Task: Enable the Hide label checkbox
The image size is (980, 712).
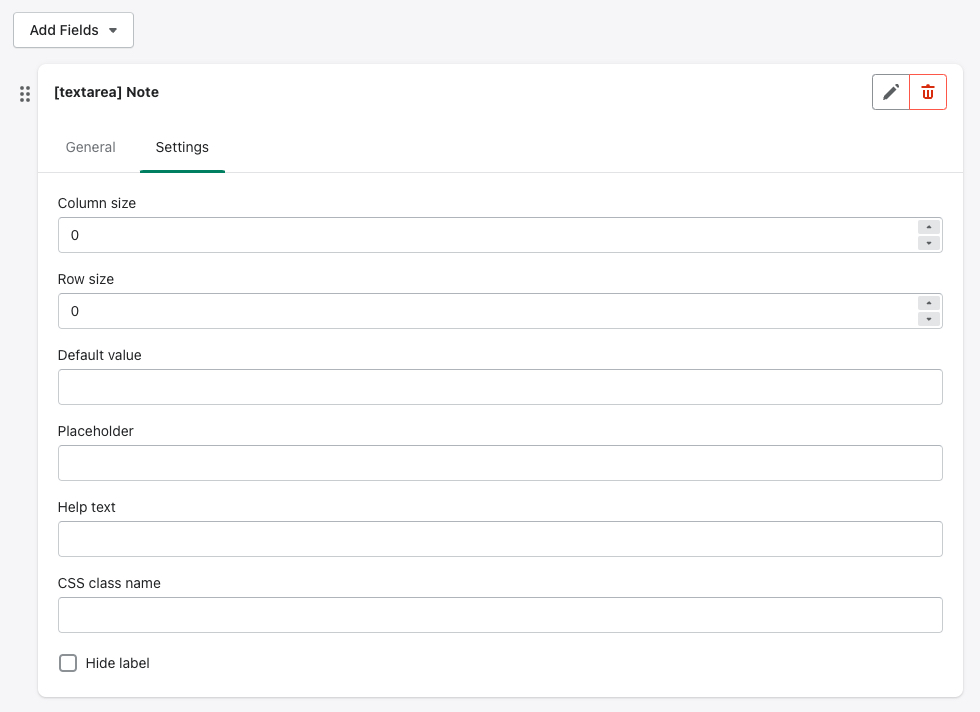Action: [68, 663]
